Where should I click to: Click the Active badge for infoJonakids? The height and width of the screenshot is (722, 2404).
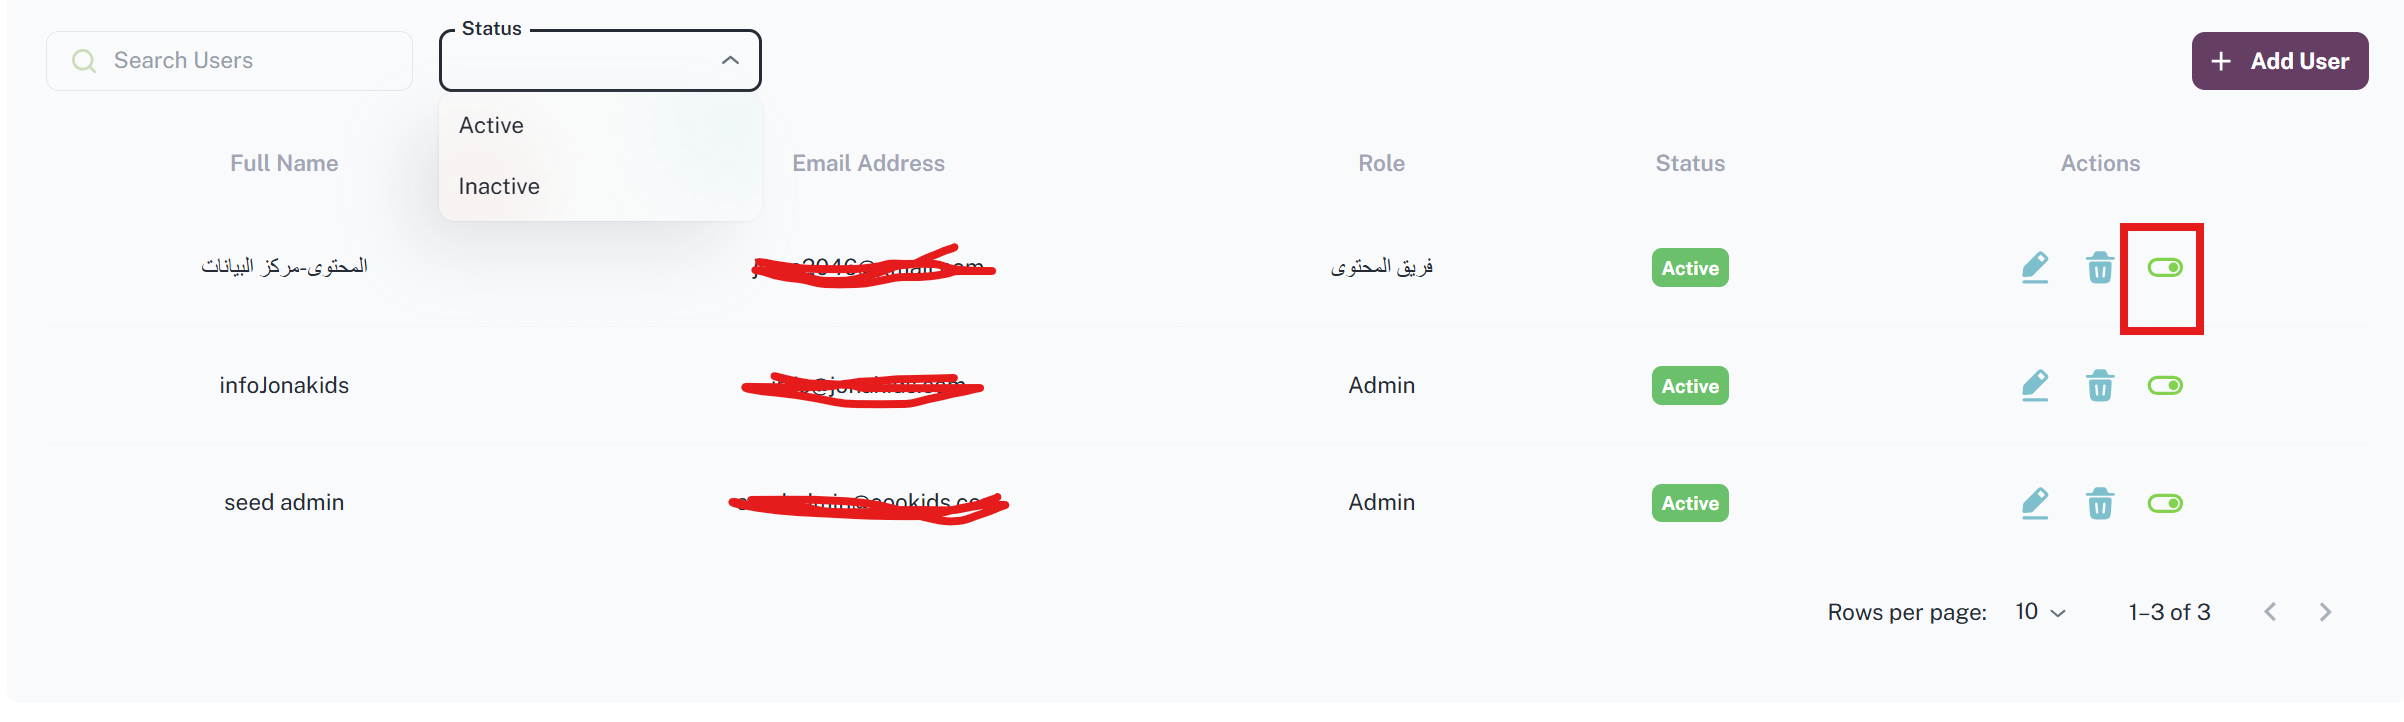[1690, 386]
